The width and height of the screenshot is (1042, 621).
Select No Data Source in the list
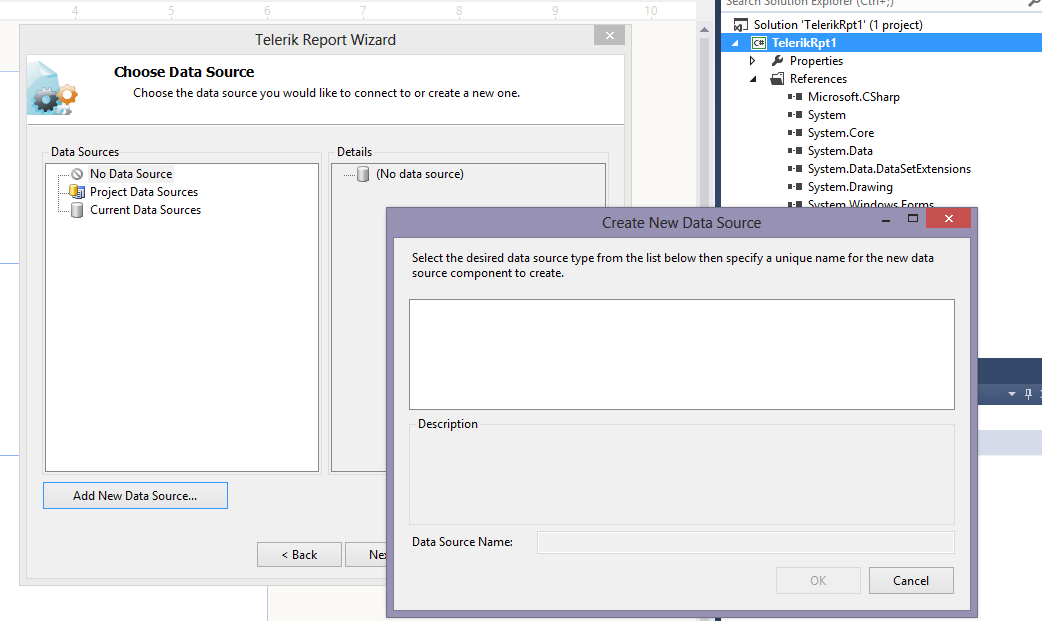click(x=131, y=174)
